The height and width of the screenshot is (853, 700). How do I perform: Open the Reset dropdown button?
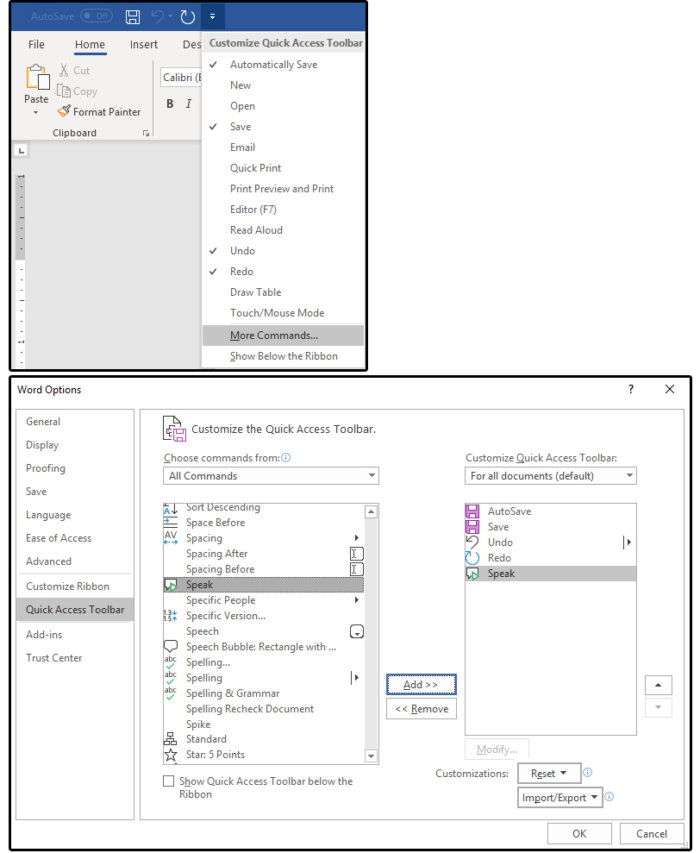[549, 773]
